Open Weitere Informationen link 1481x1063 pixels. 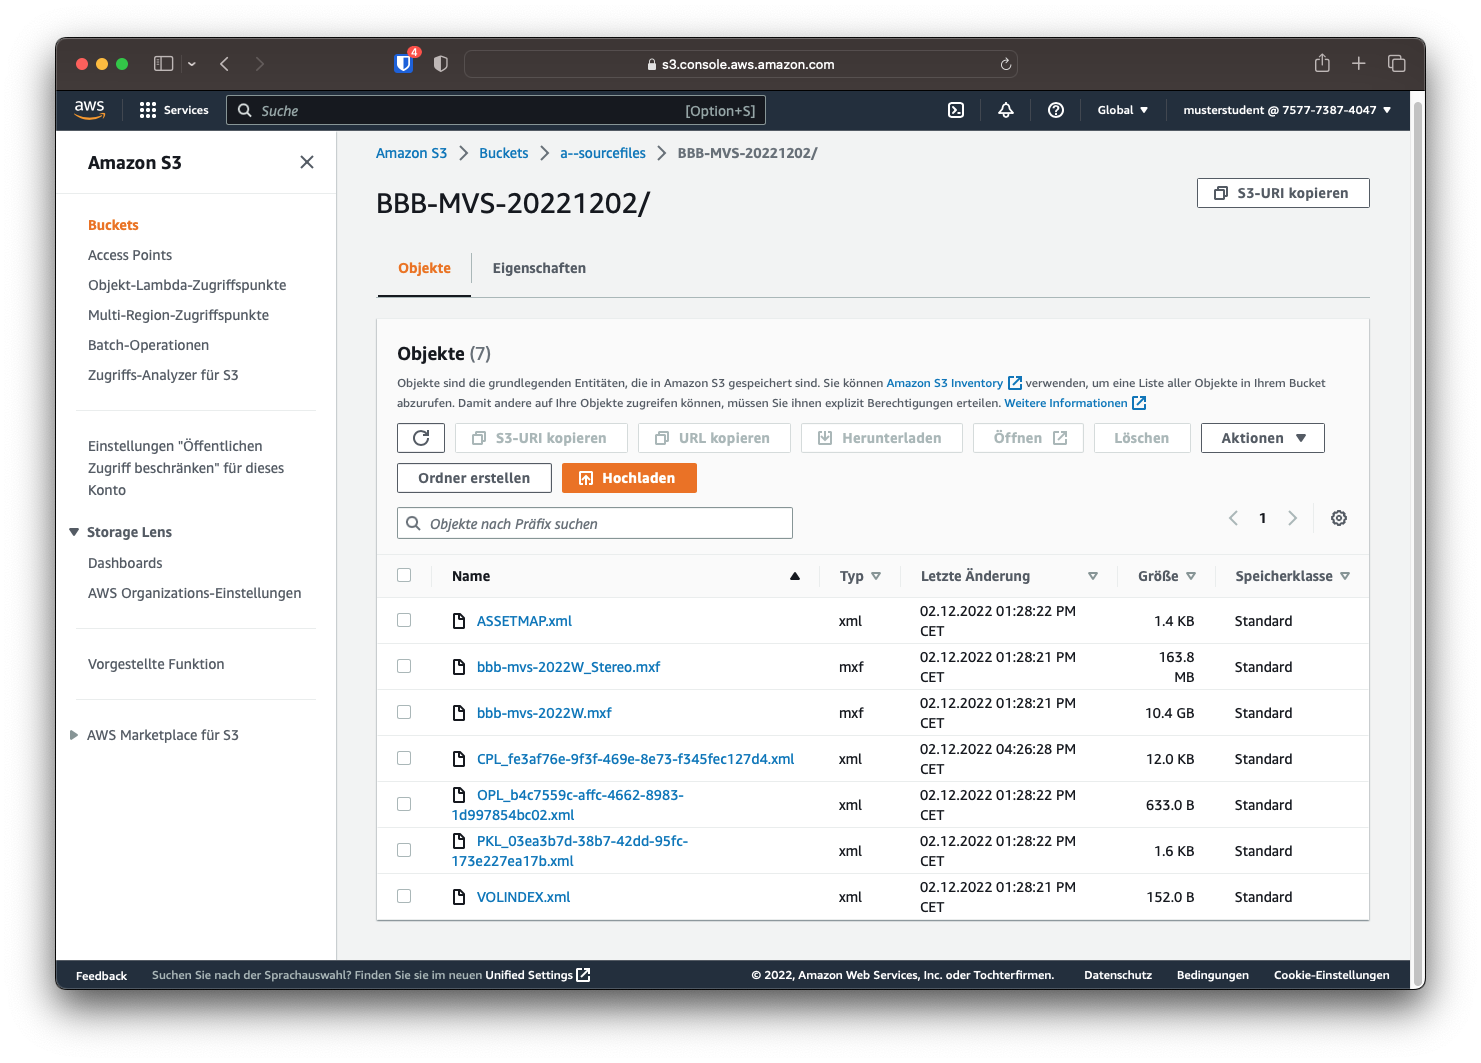pos(1075,403)
